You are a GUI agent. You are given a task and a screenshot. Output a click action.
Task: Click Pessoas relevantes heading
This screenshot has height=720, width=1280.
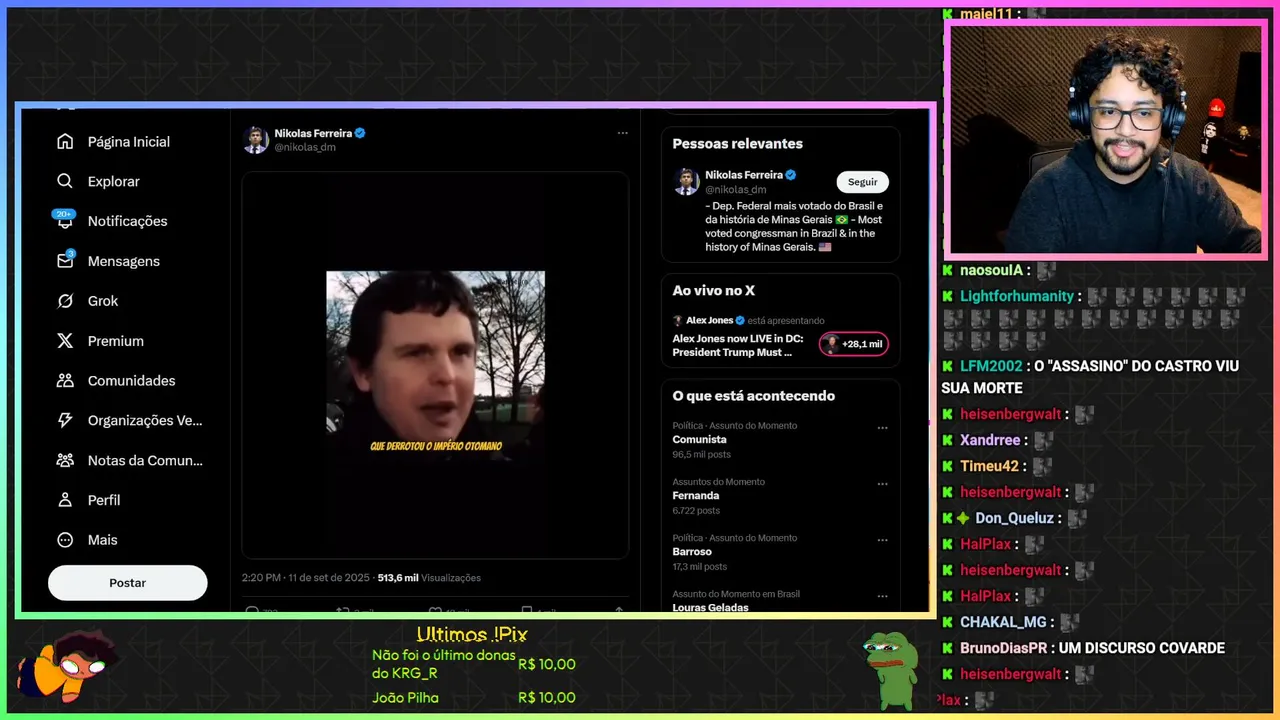737,143
